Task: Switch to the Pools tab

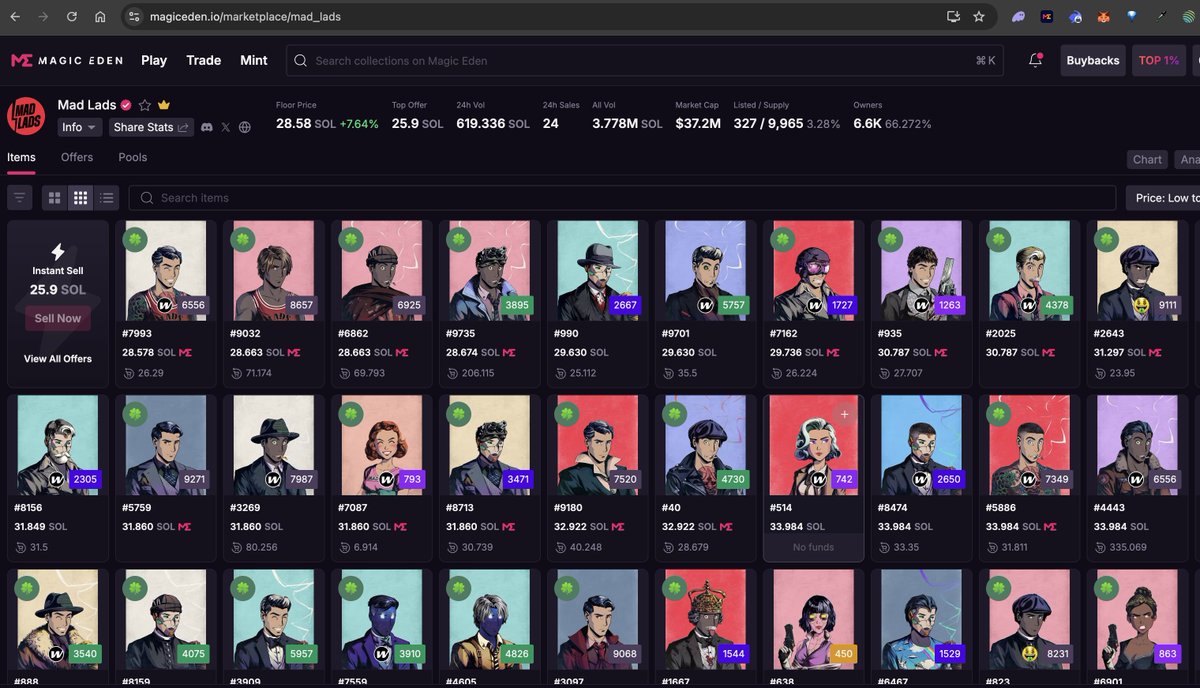Action: click(x=133, y=157)
